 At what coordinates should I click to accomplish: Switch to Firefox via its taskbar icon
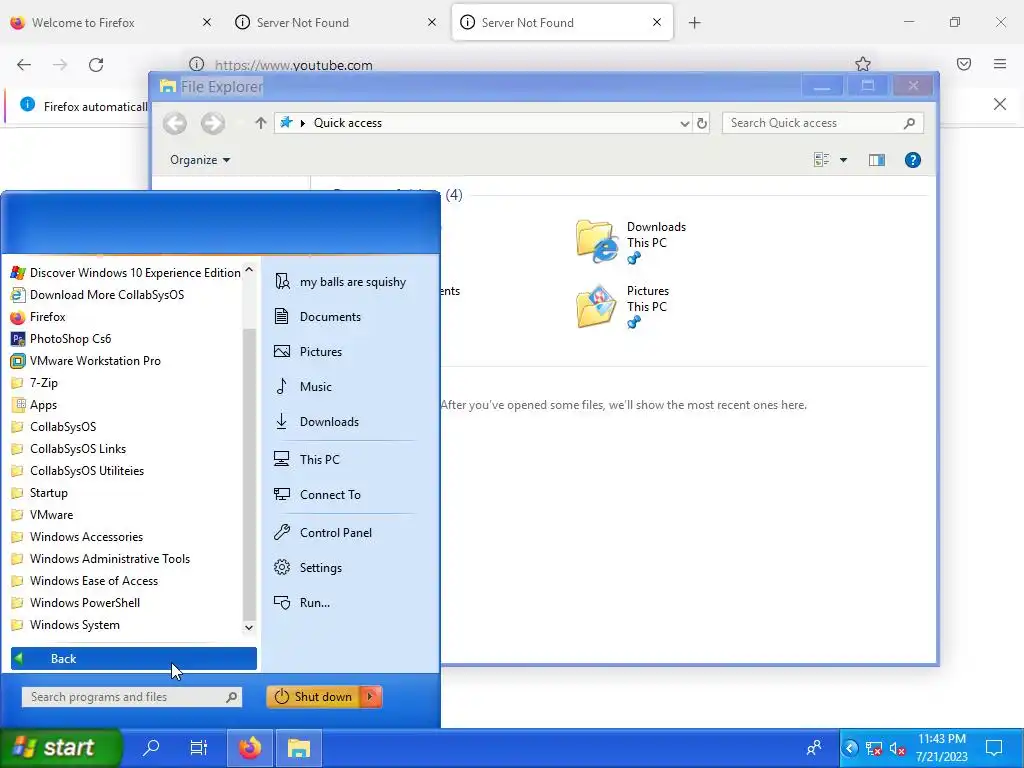coord(249,747)
